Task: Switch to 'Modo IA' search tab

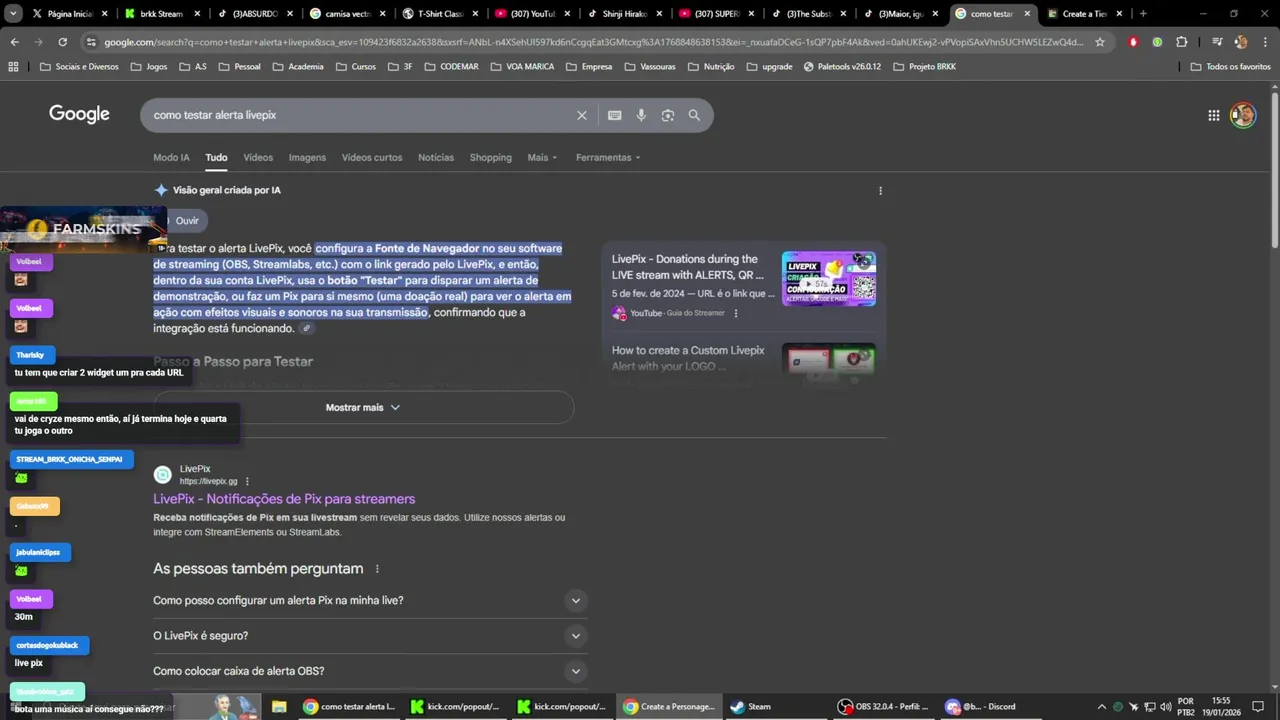Action: pyautogui.click(x=171, y=158)
